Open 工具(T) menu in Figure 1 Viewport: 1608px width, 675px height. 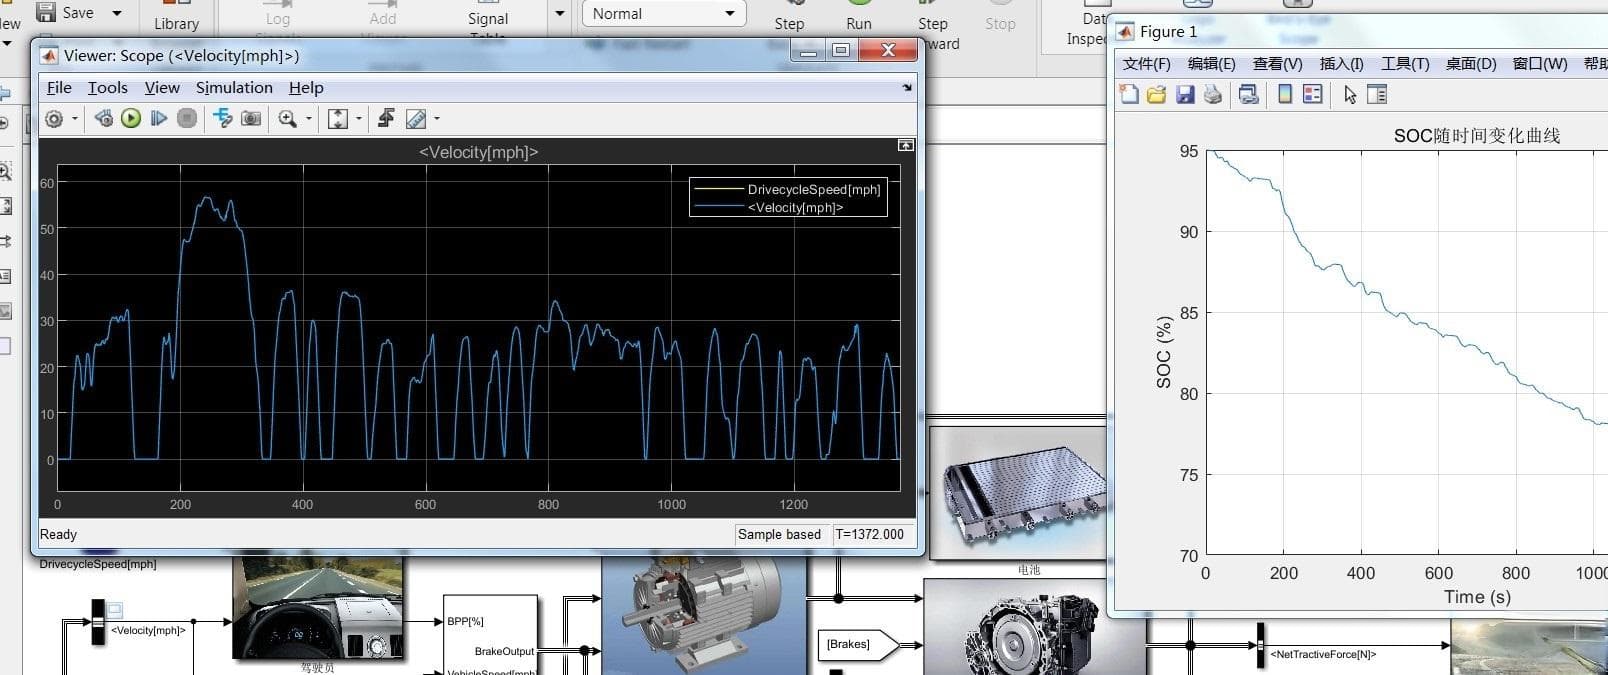(1405, 64)
